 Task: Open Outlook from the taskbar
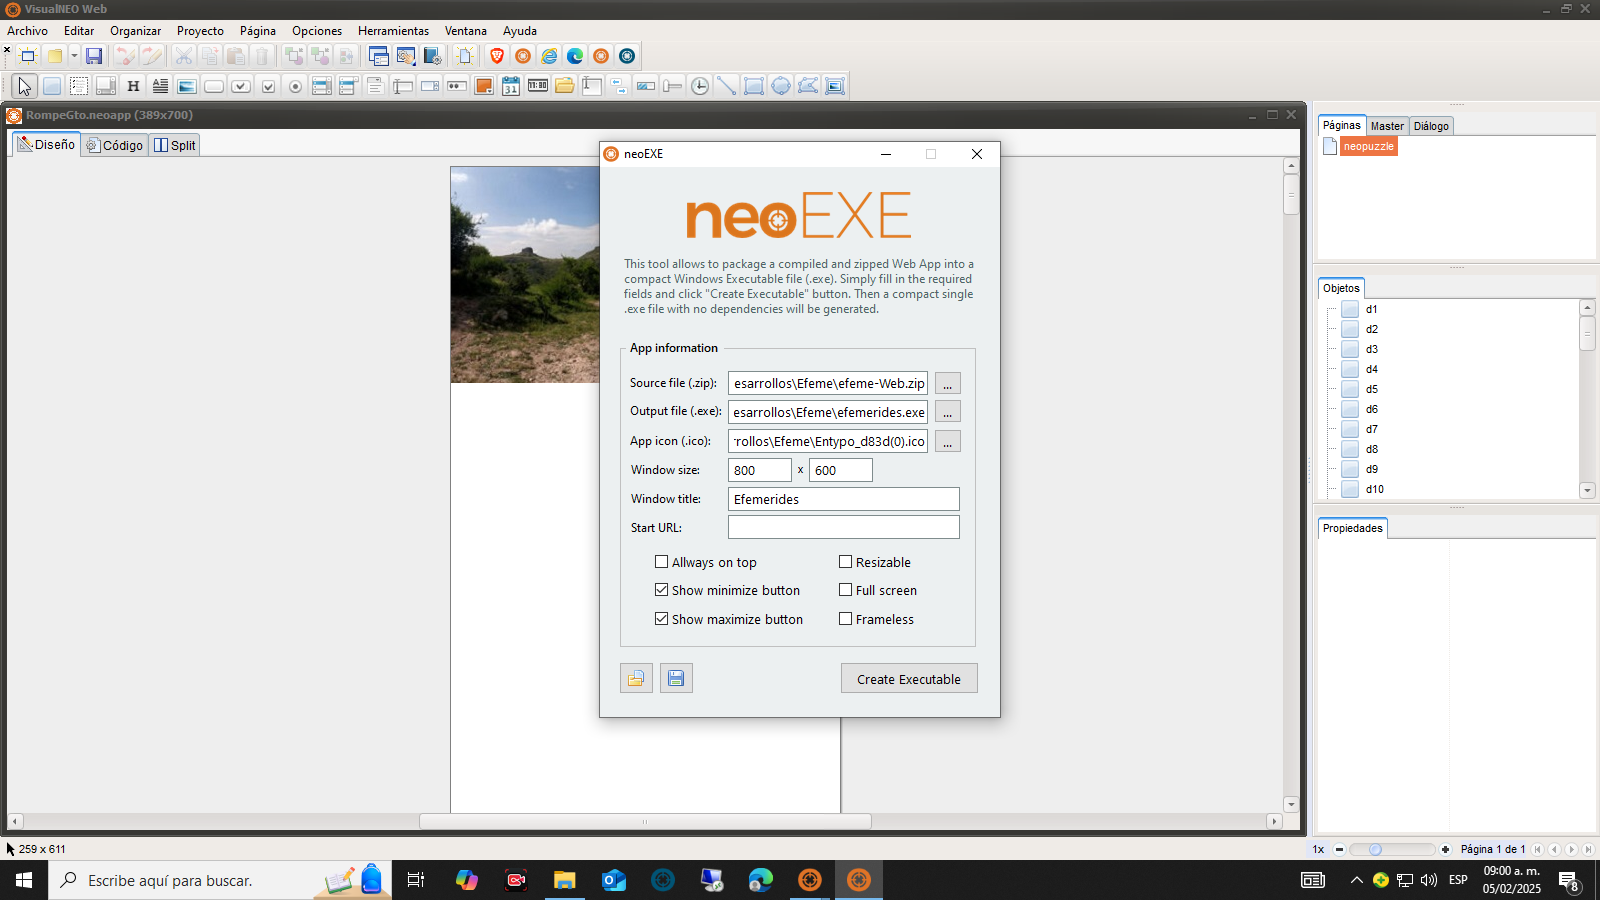tap(614, 880)
